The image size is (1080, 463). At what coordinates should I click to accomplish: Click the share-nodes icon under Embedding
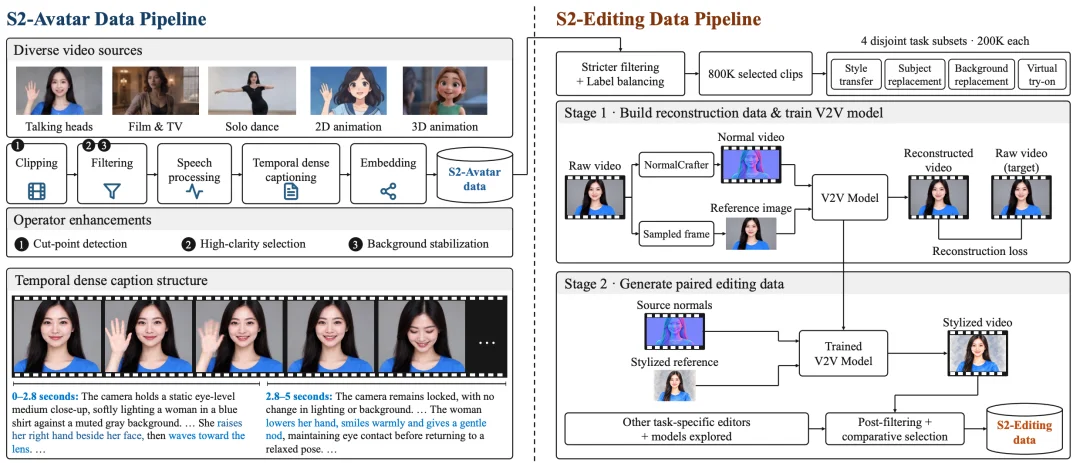[x=388, y=191]
